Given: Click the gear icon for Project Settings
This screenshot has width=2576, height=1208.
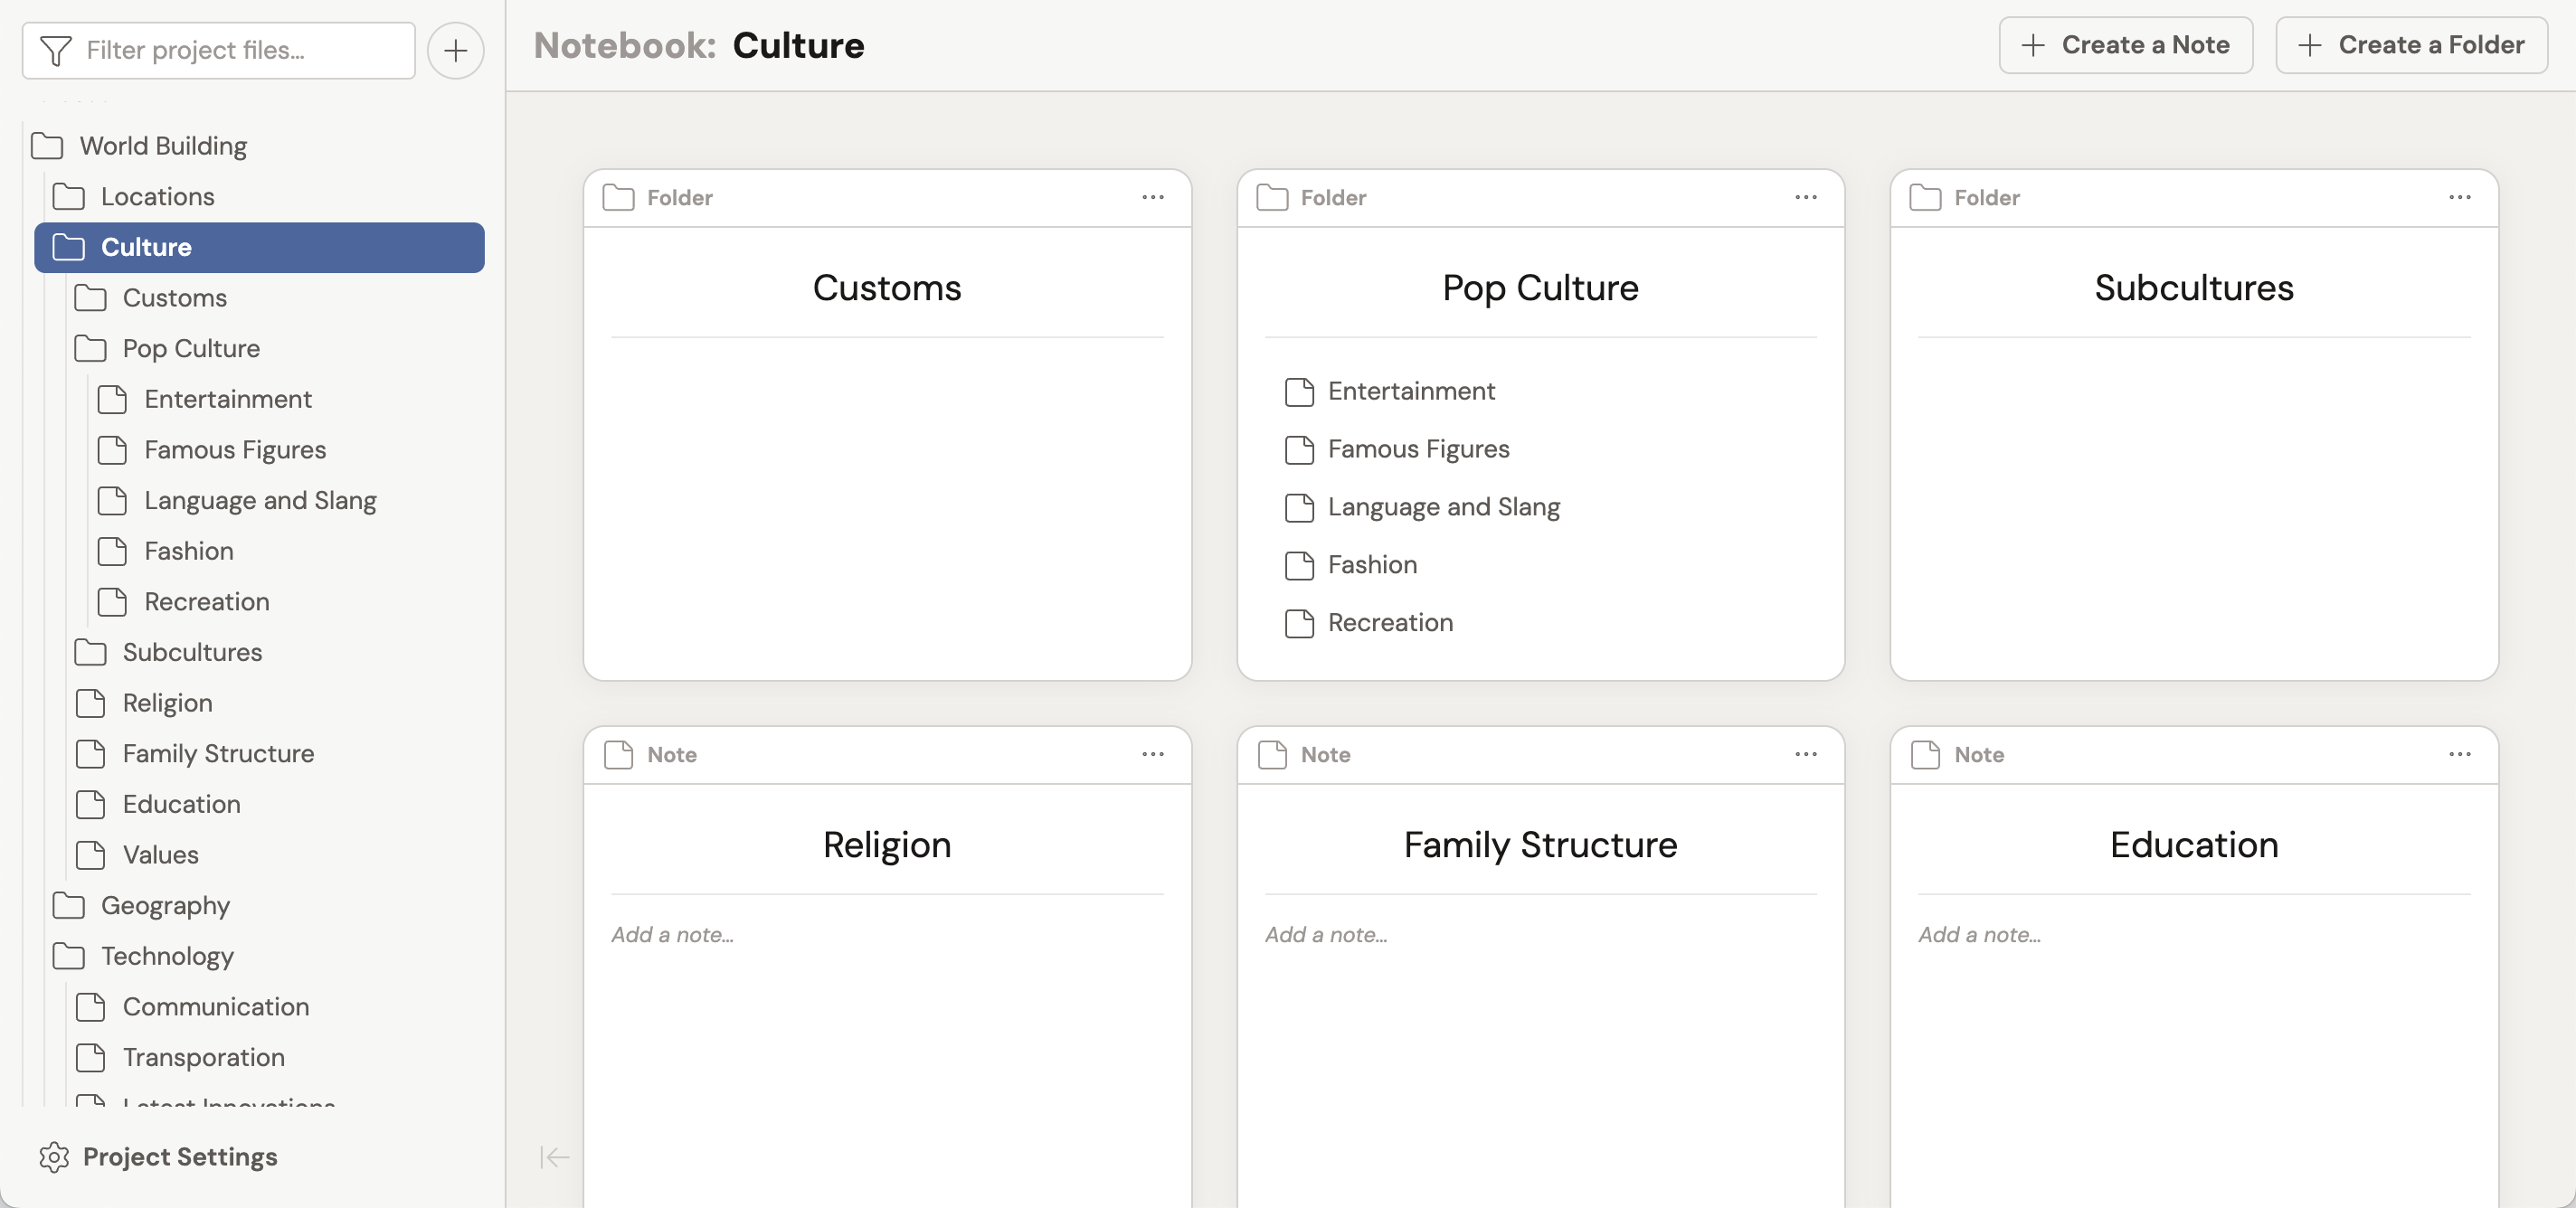Looking at the screenshot, I should 54,1157.
